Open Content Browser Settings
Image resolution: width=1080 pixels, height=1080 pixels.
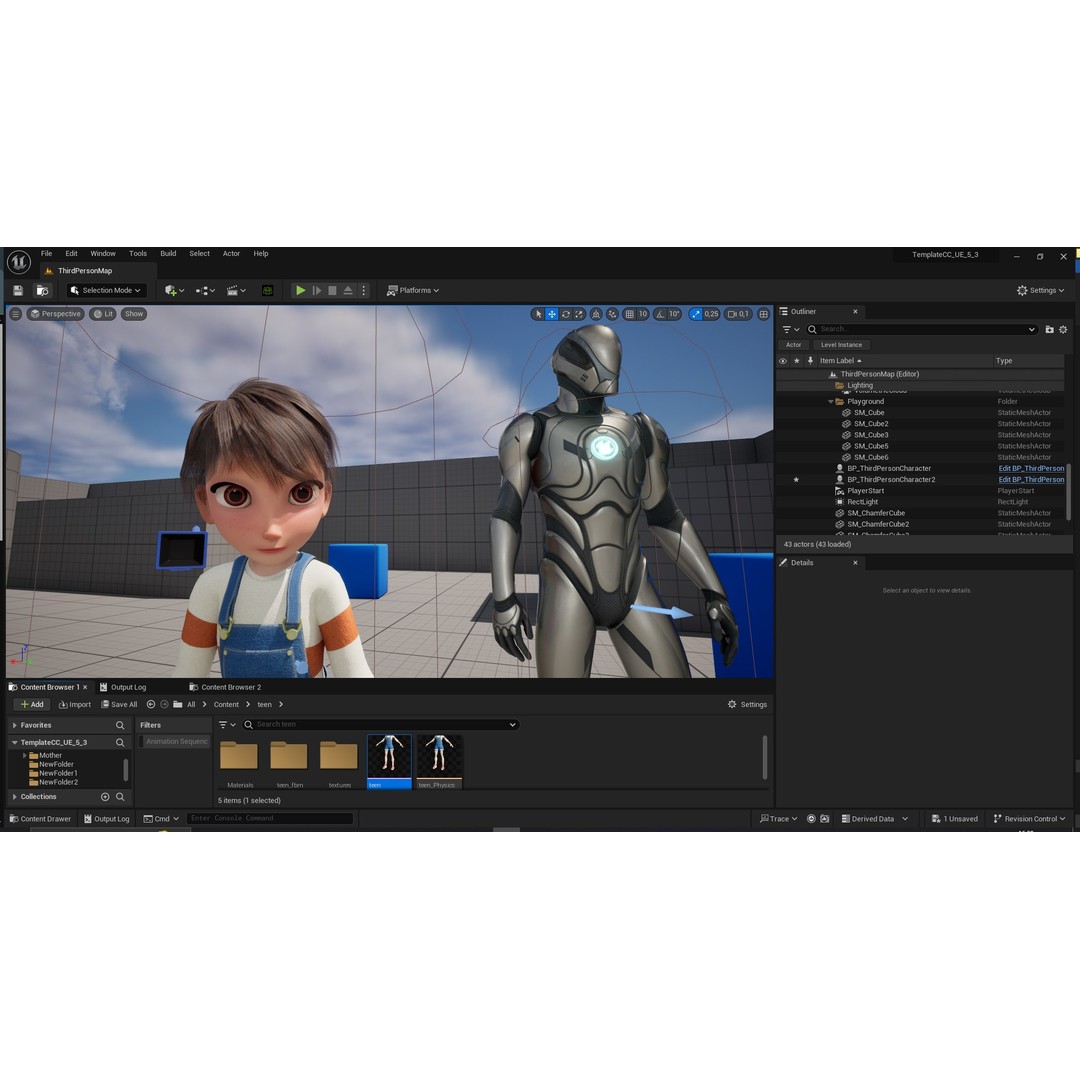coord(747,705)
